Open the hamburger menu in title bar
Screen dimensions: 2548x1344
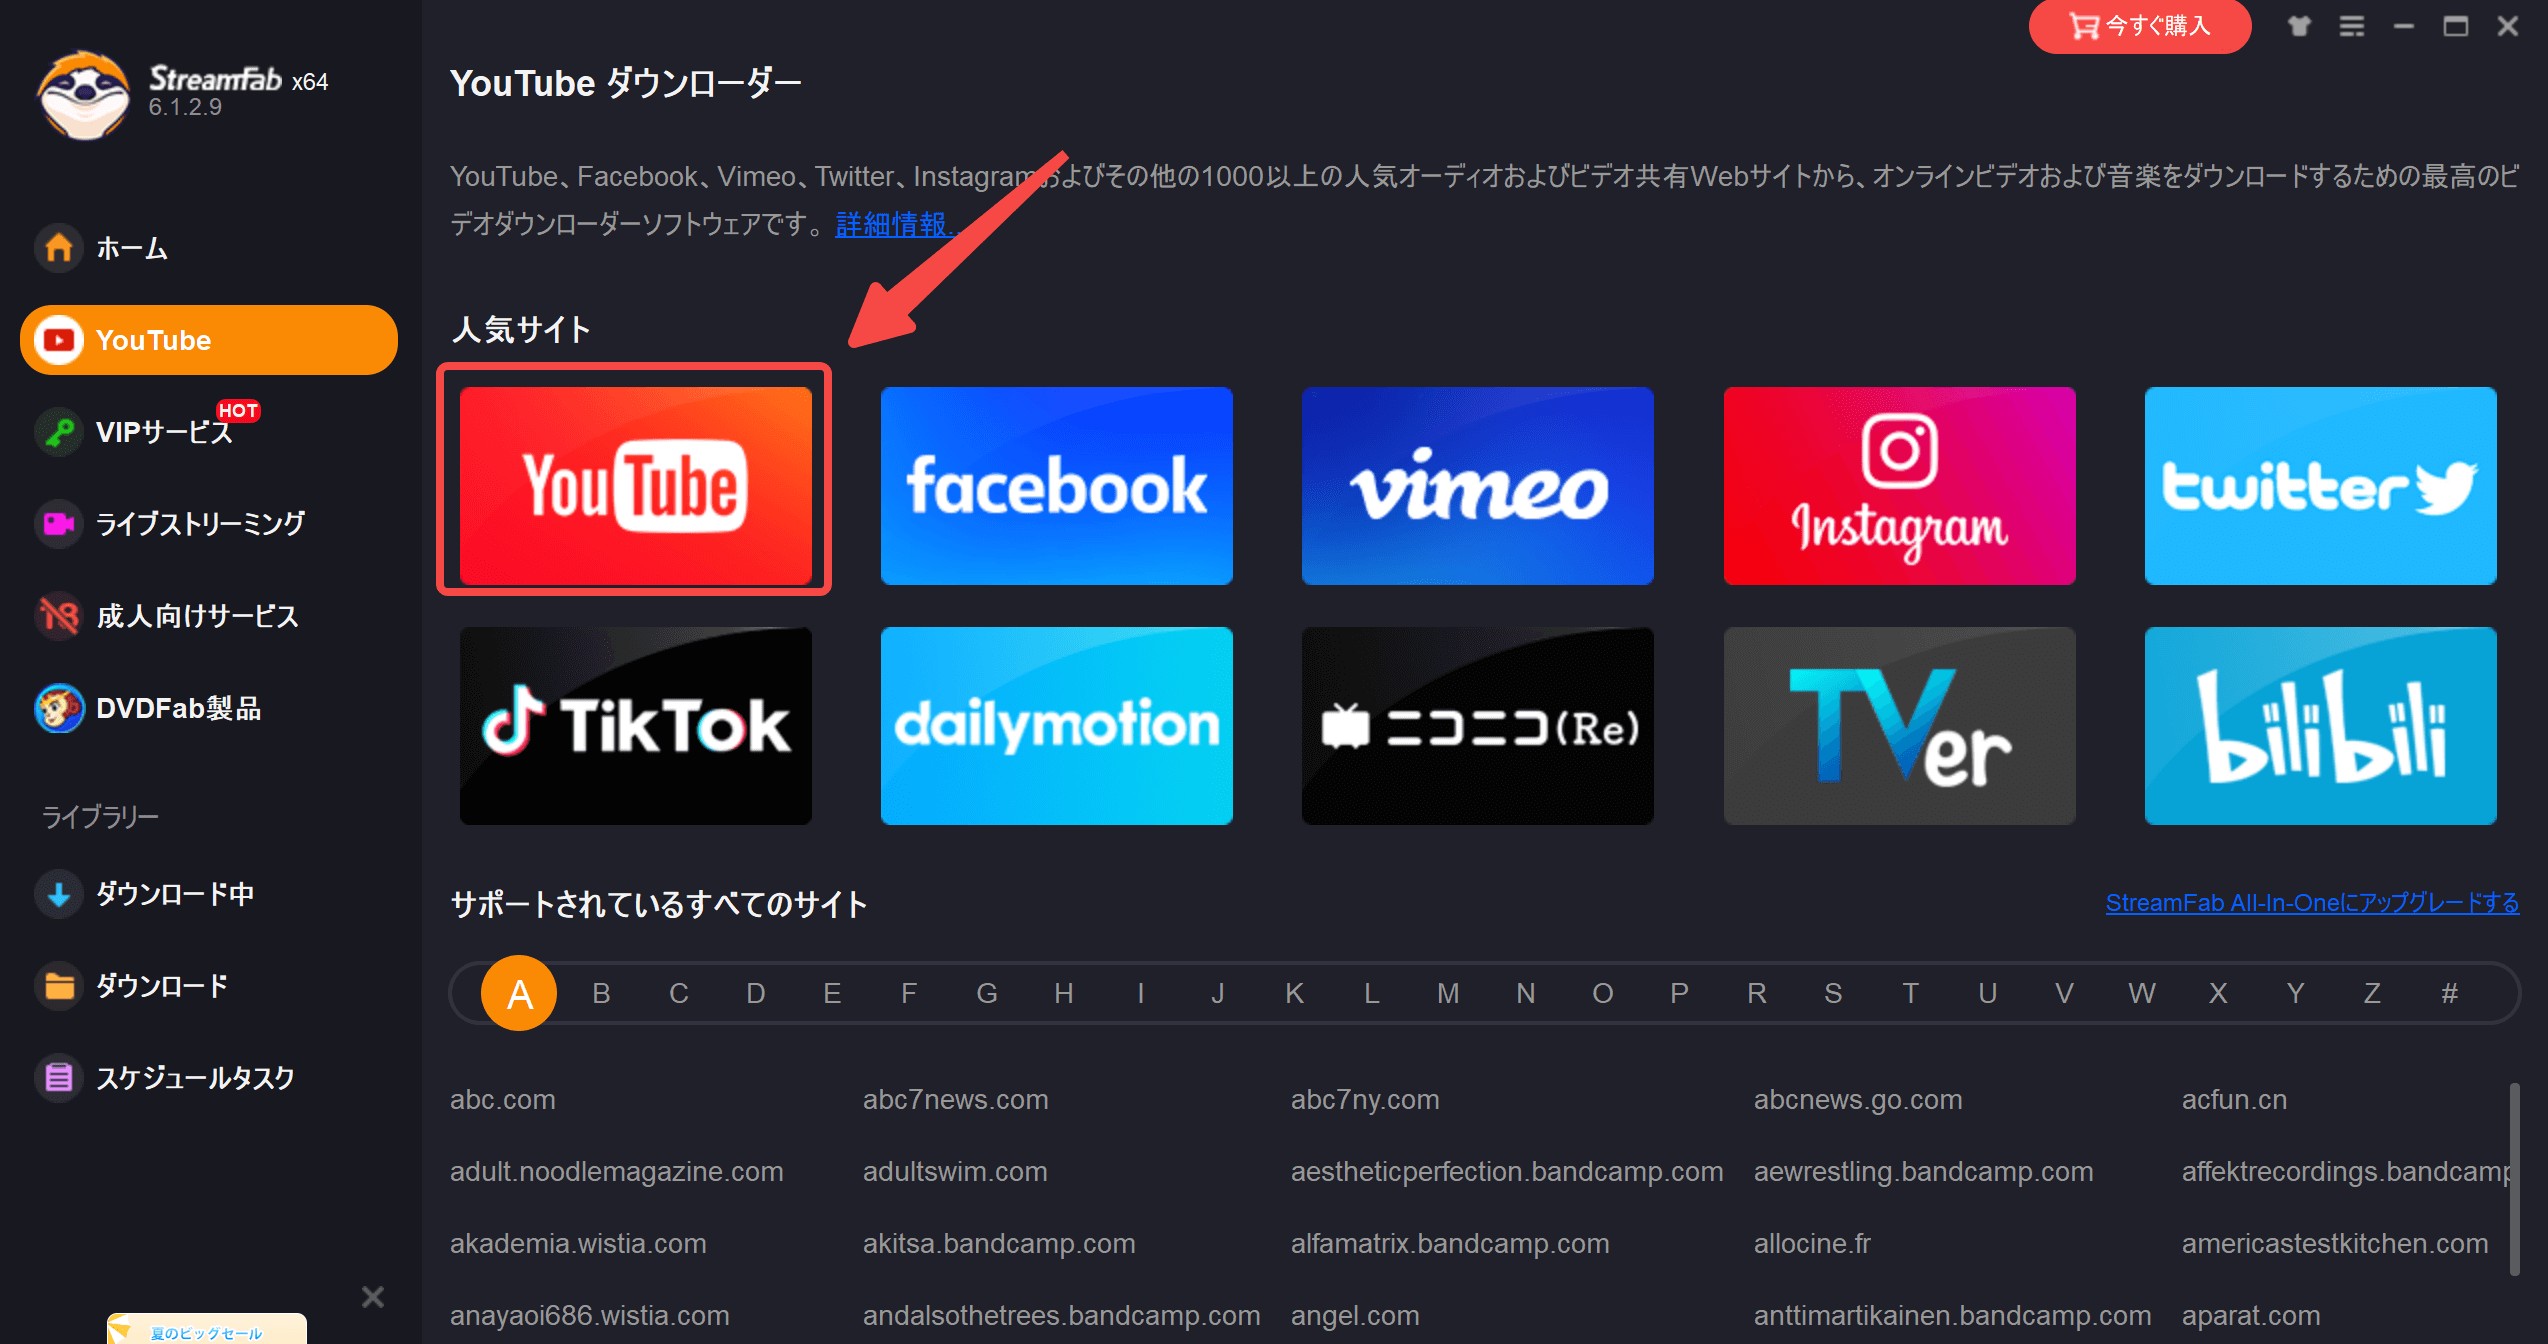pyautogui.click(x=2352, y=26)
